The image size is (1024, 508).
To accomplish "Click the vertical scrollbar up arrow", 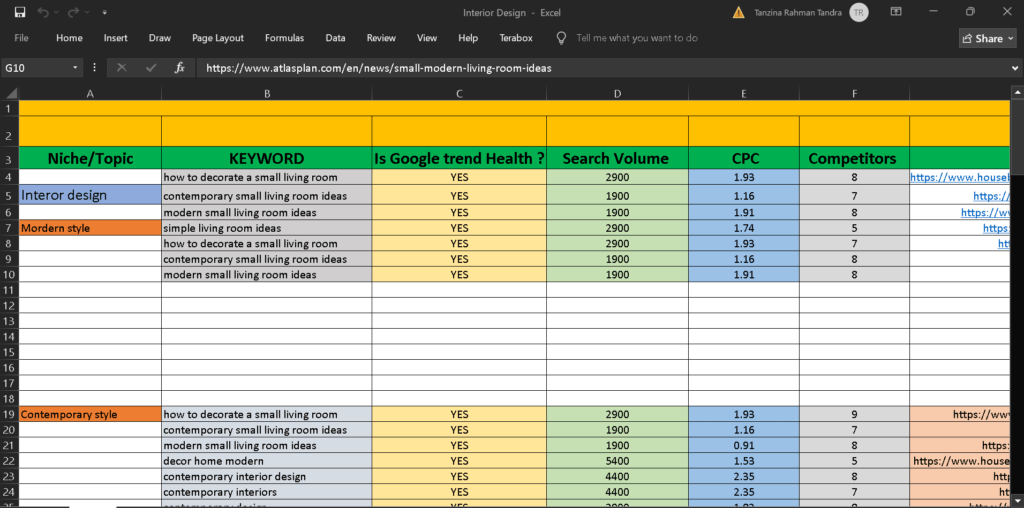I will click(1017, 92).
